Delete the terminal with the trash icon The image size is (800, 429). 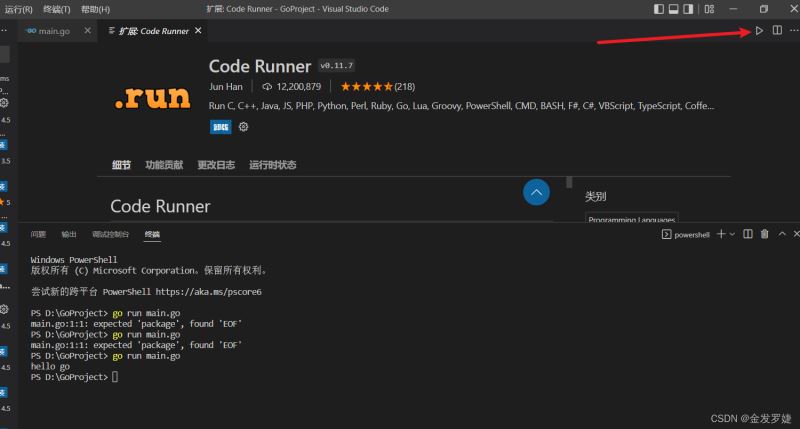tap(764, 234)
